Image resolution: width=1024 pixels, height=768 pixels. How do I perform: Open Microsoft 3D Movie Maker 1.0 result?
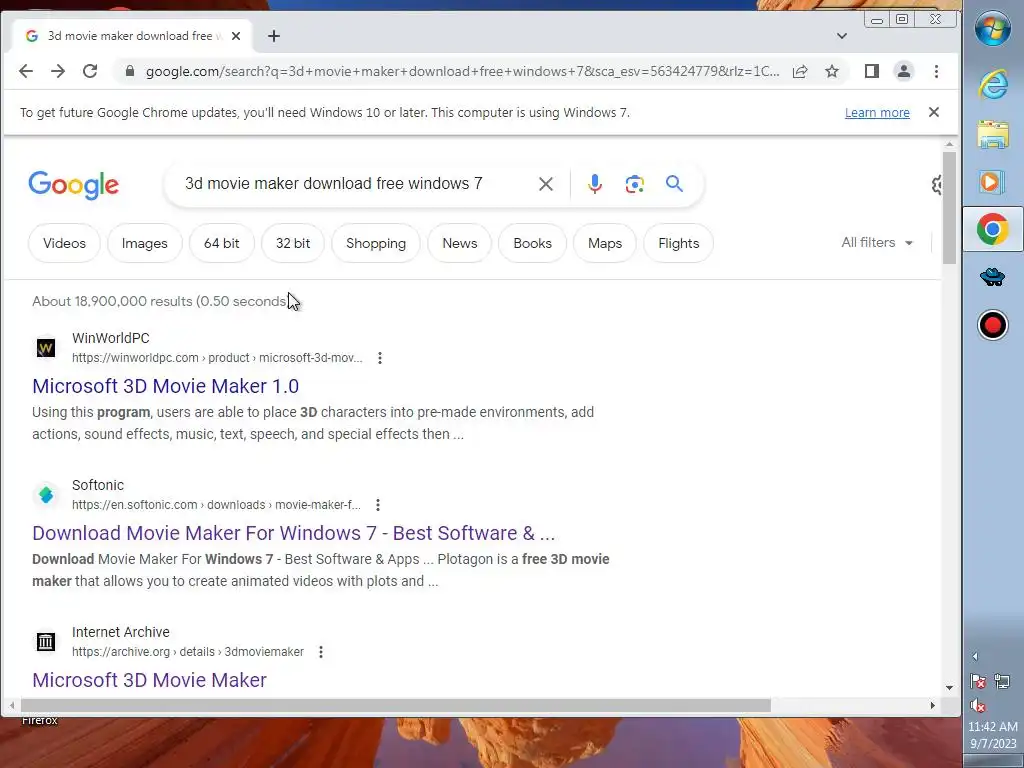(x=165, y=386)
